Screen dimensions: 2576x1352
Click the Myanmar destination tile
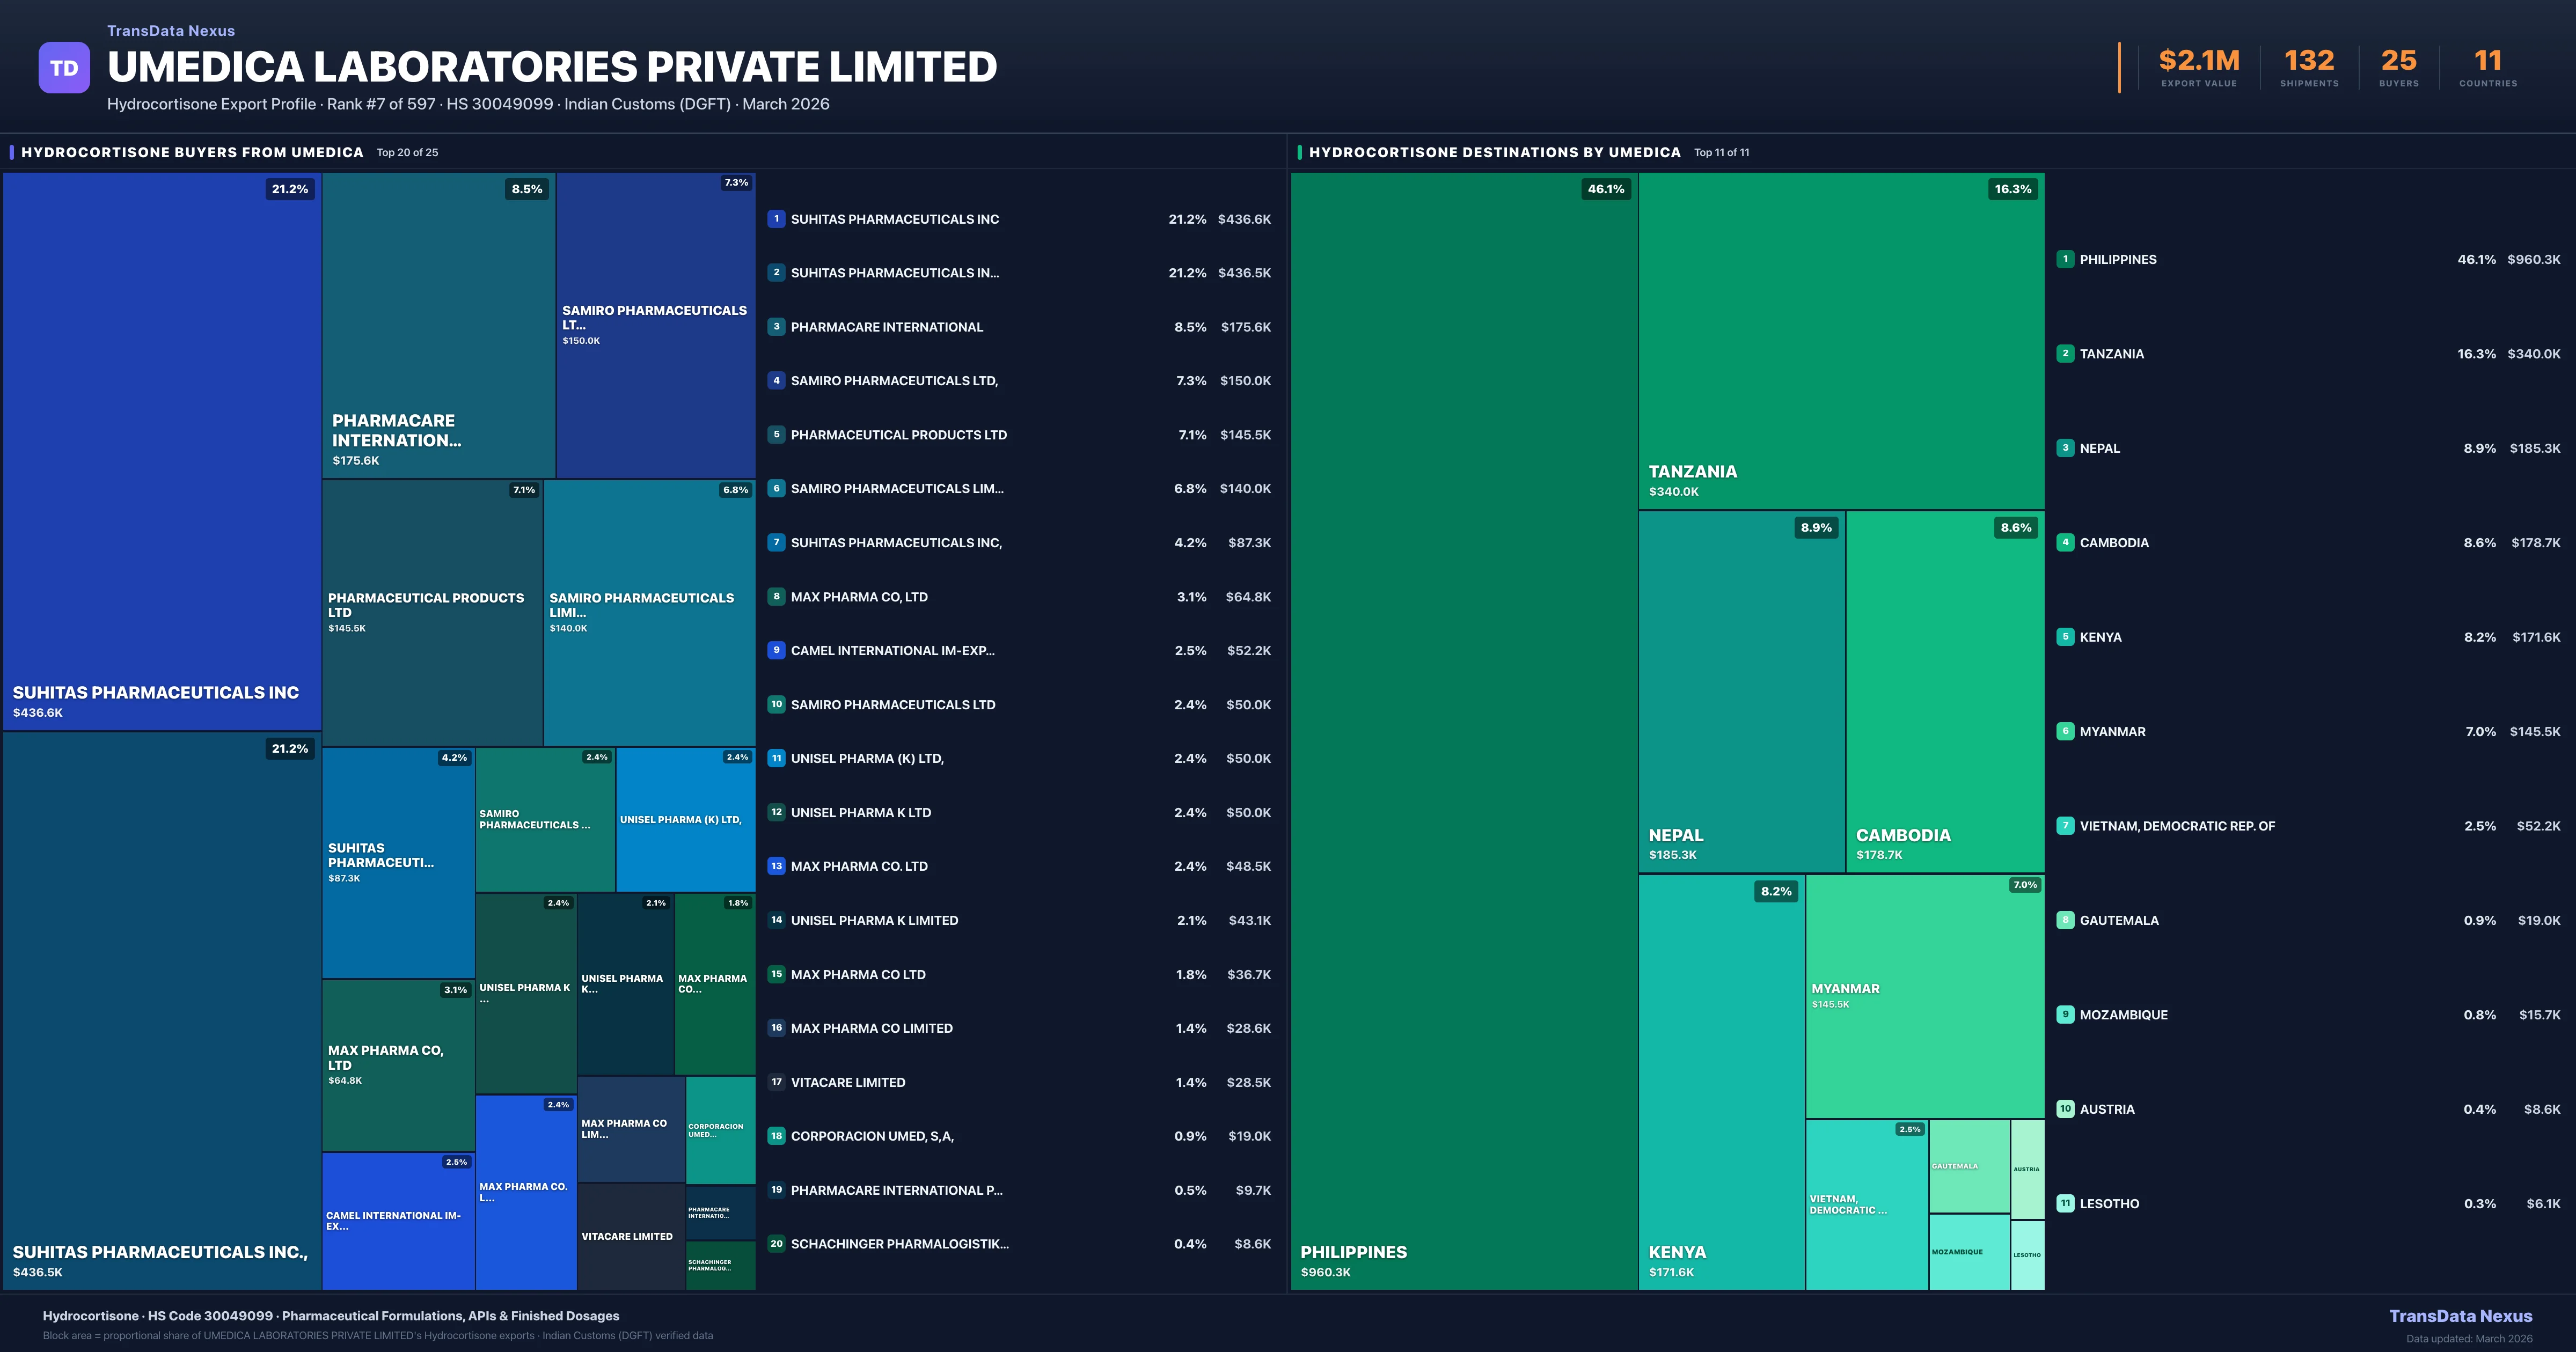[x=1924, y=996]
